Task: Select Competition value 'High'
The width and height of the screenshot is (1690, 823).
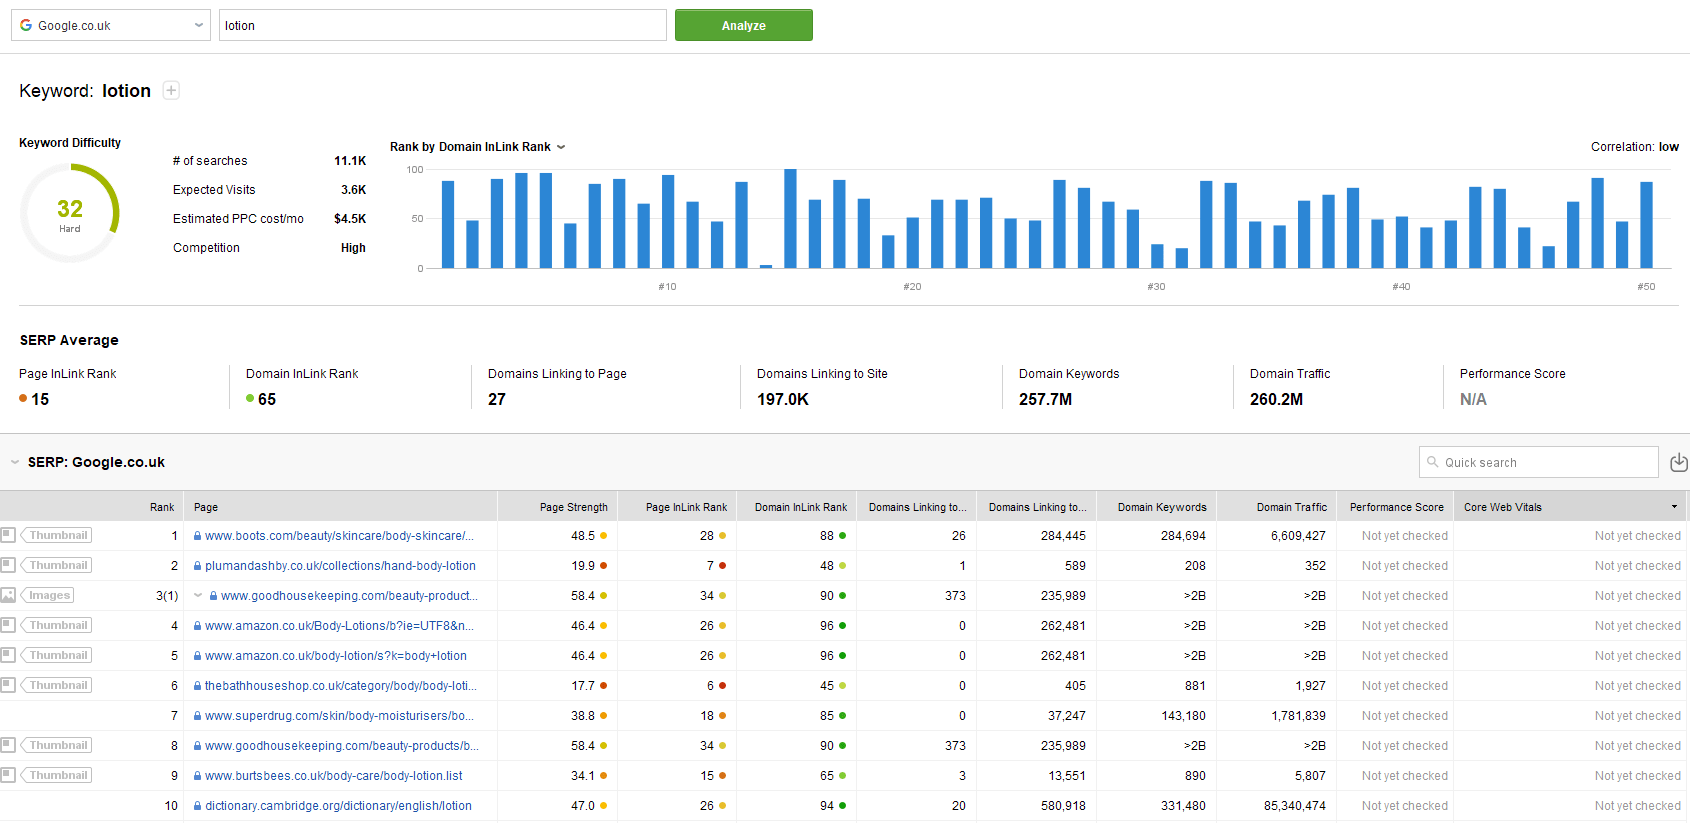Action: (x=353, y=248)
